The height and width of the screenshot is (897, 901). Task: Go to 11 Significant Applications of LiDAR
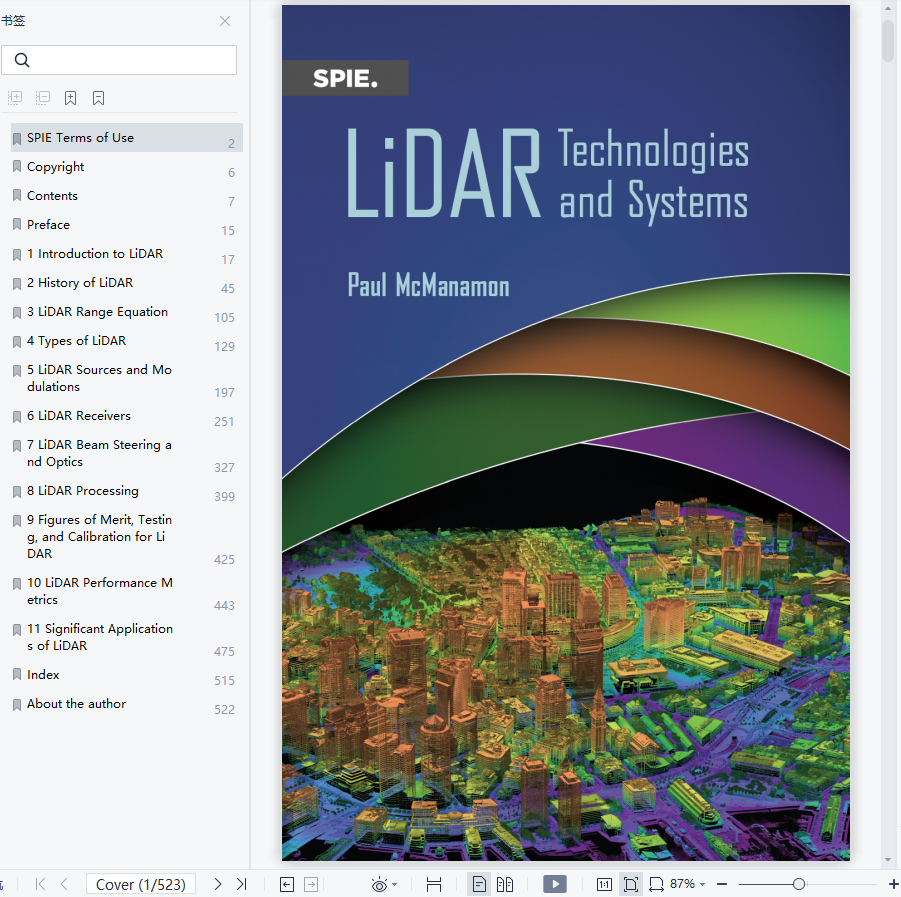point(127,637)
